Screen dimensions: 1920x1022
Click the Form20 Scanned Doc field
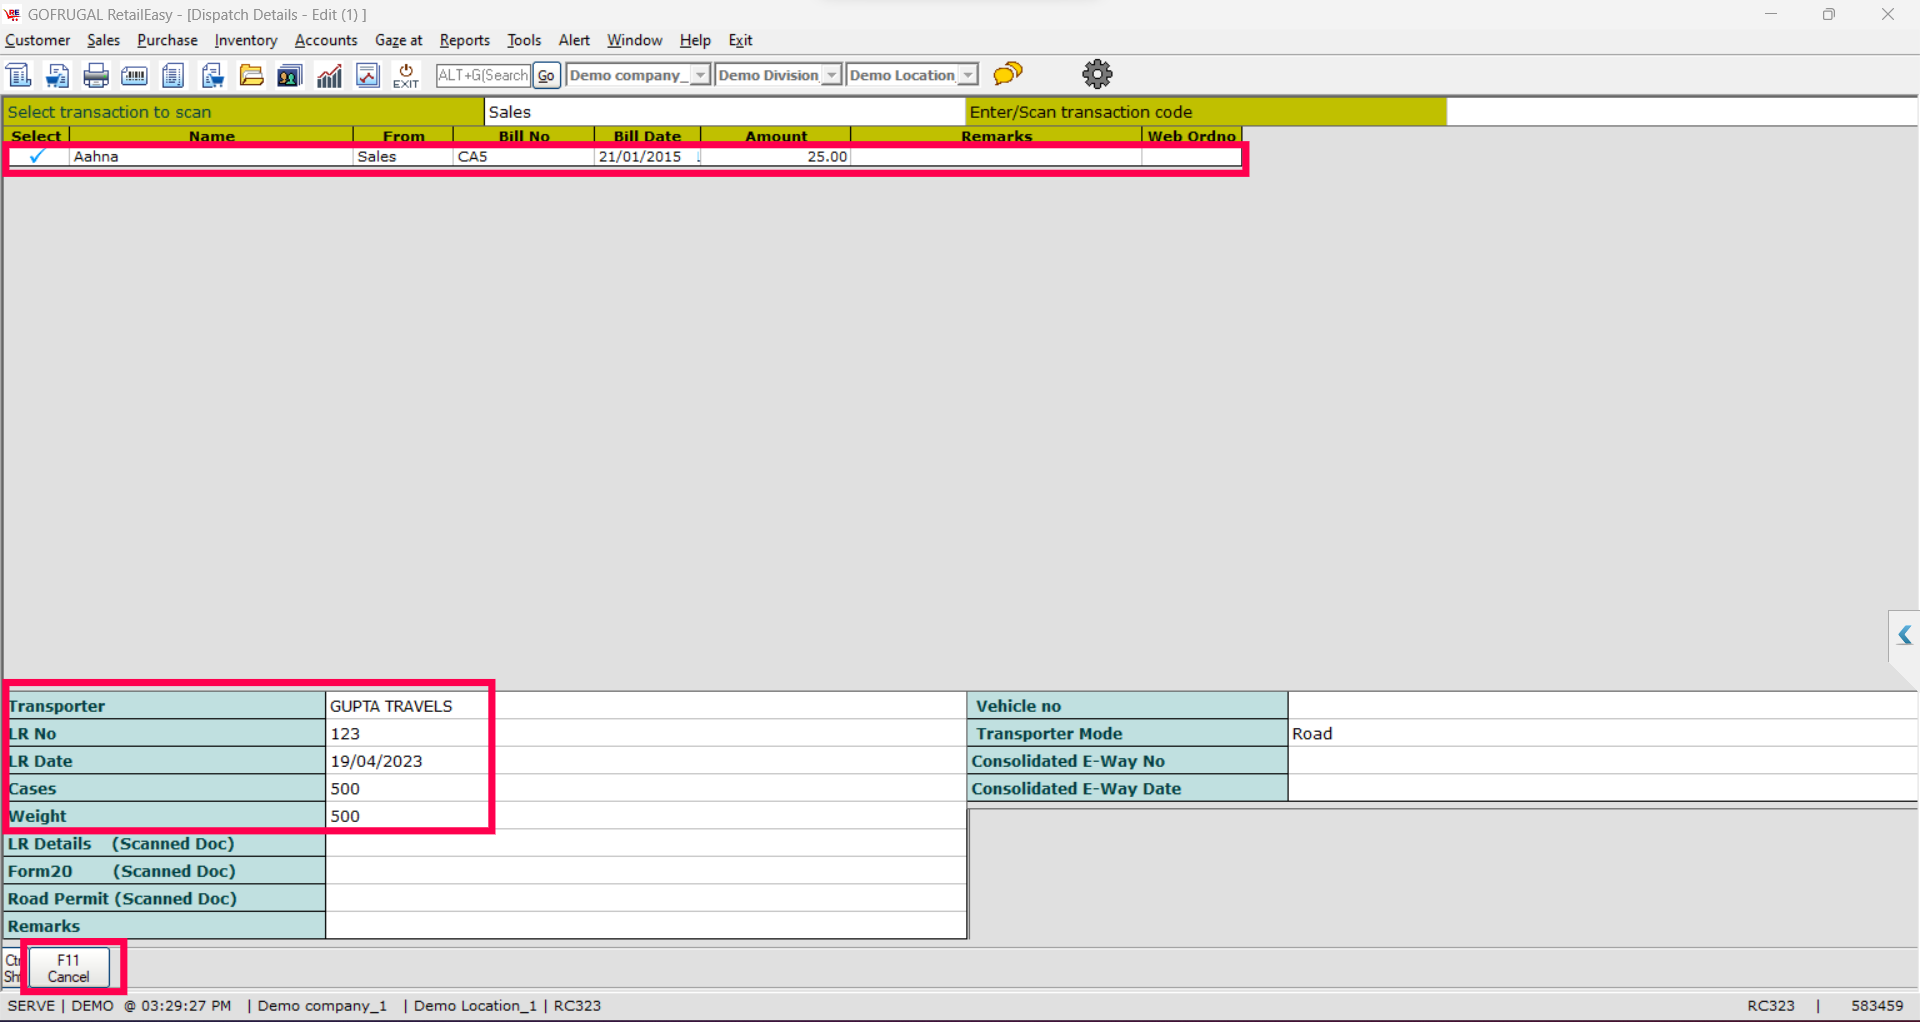[646, 871]
